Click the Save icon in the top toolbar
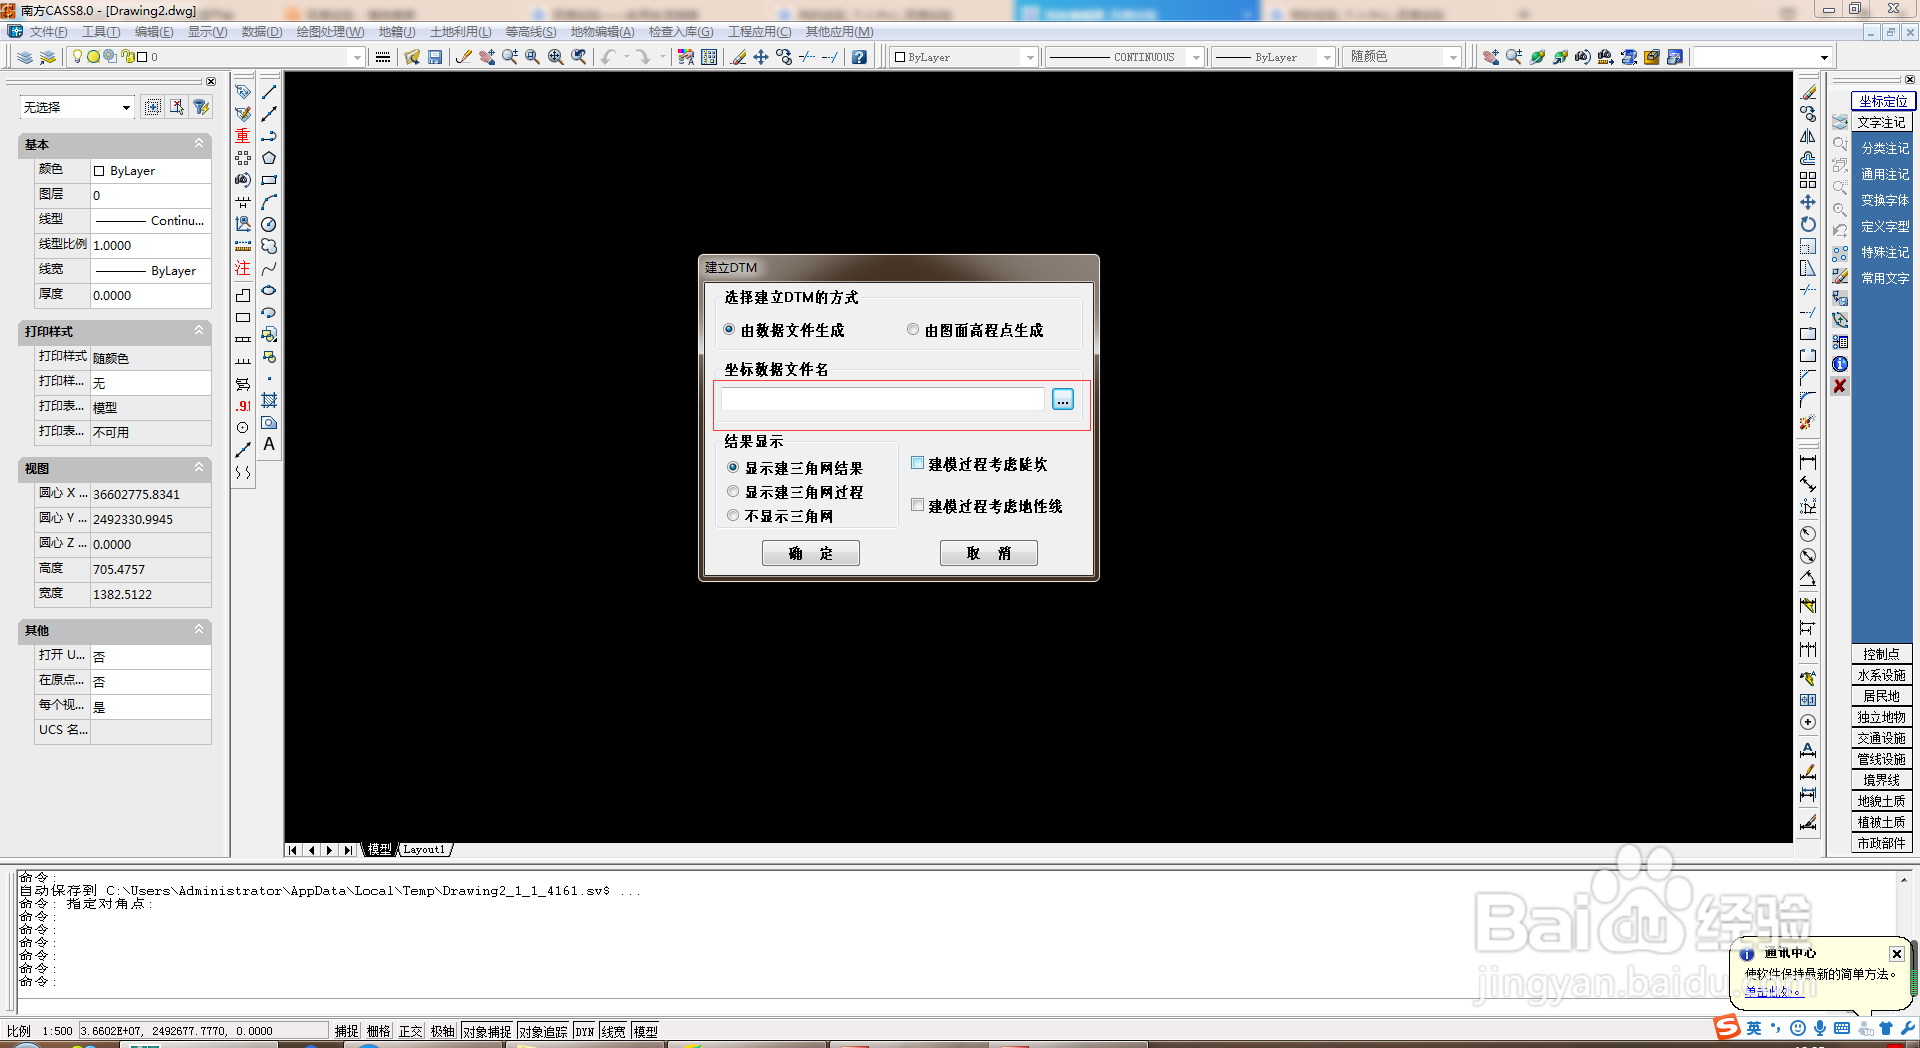Image resolution: width=1920 pixels, height=1048 pixels. [x=435, y=57]
